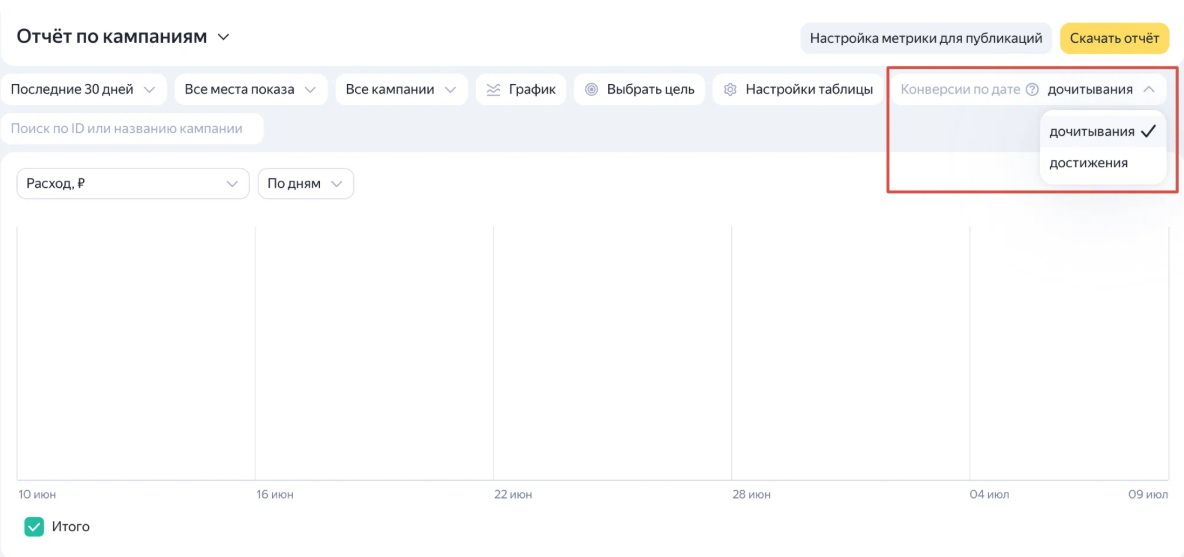This screenshot has width=1184, height=557.
Task: Expand the Отчёт по кампаниям title chevron
Action: point(223,37)
